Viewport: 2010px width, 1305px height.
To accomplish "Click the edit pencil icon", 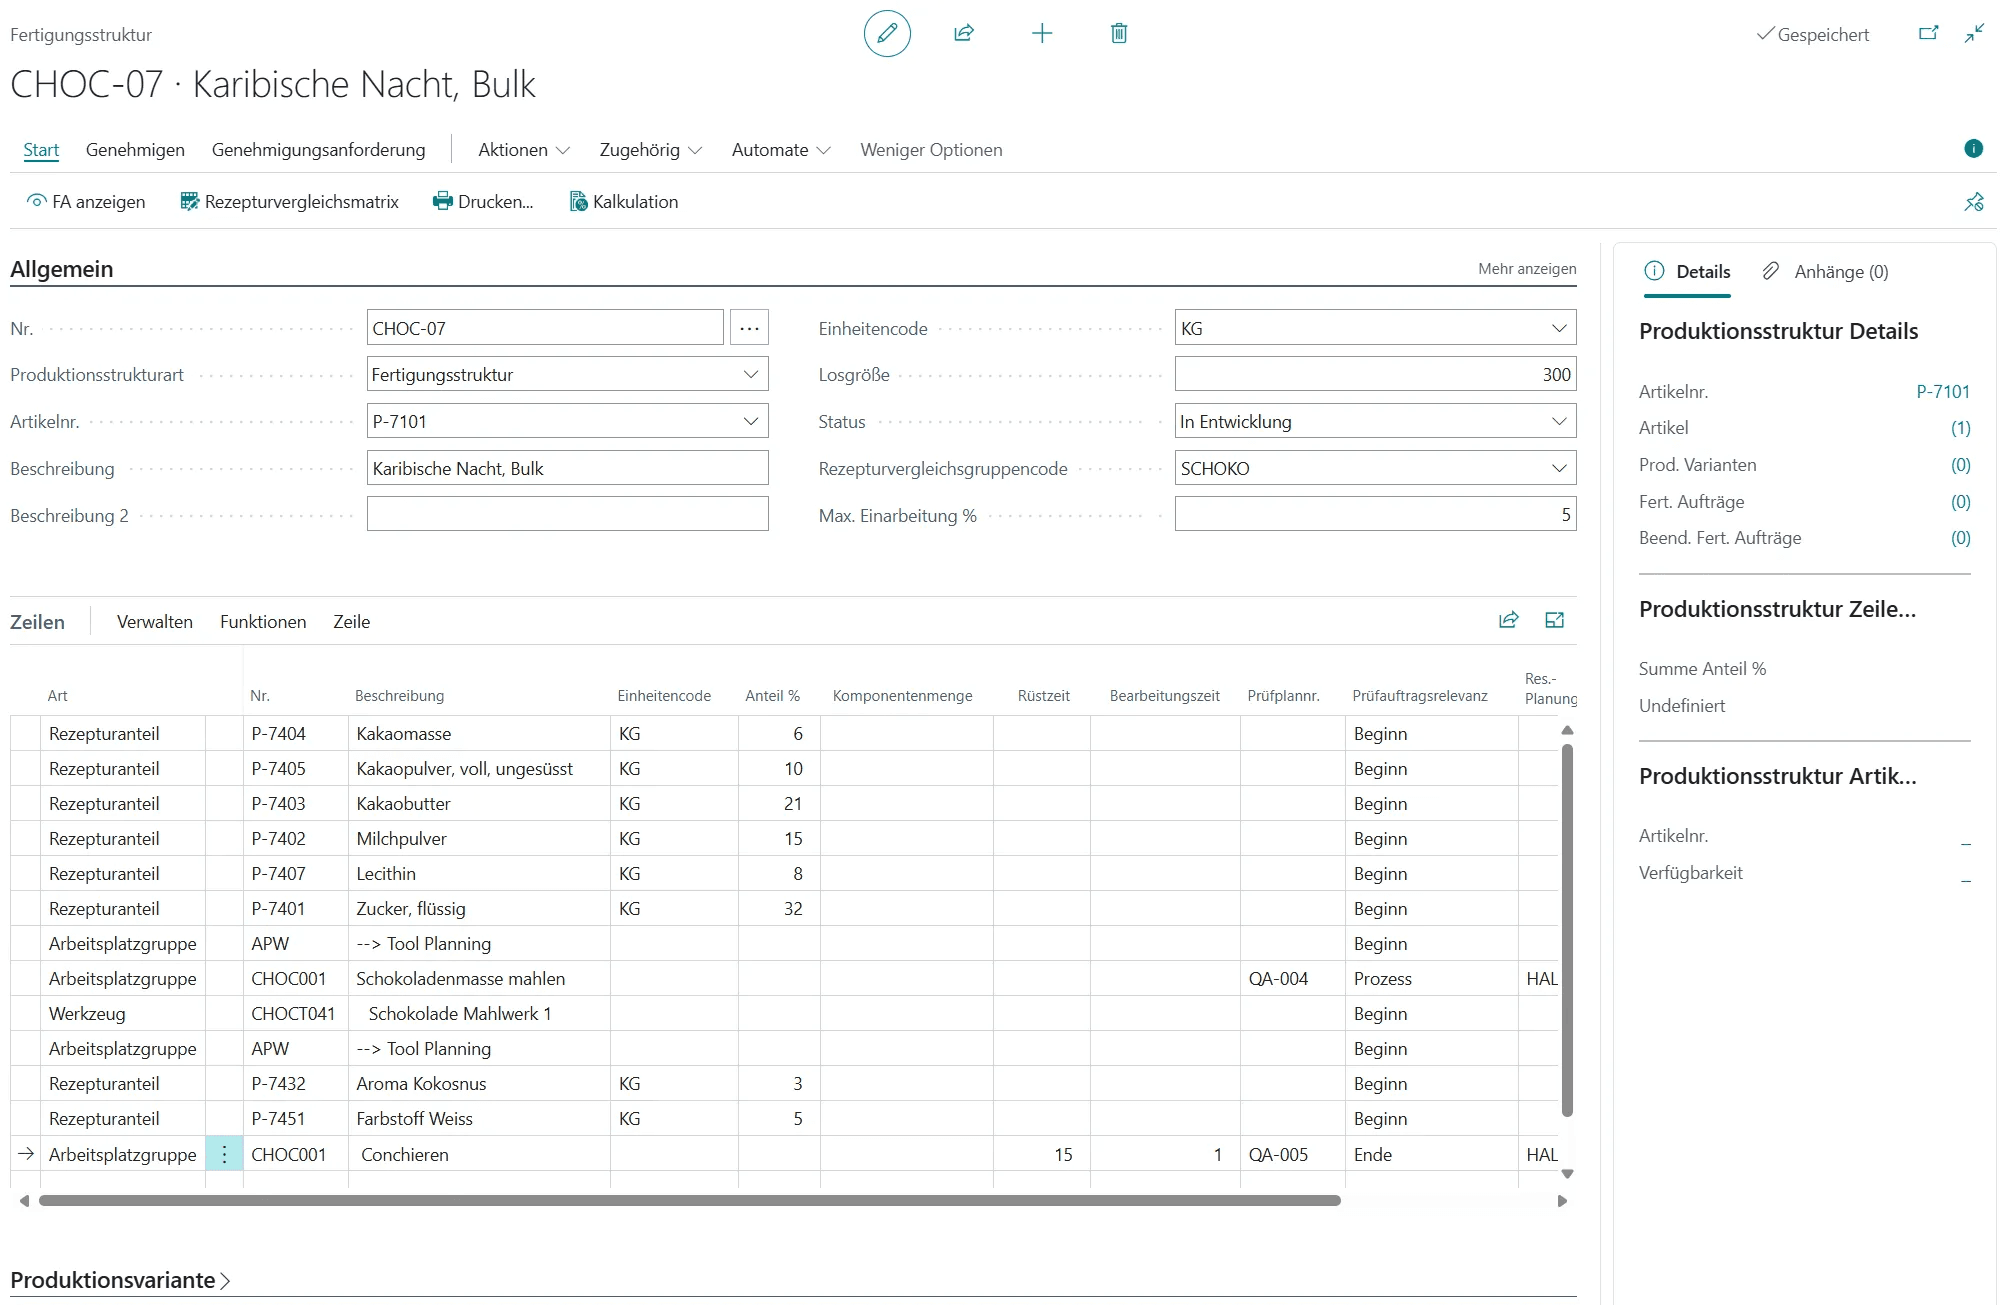I will (x=887, y=34).
